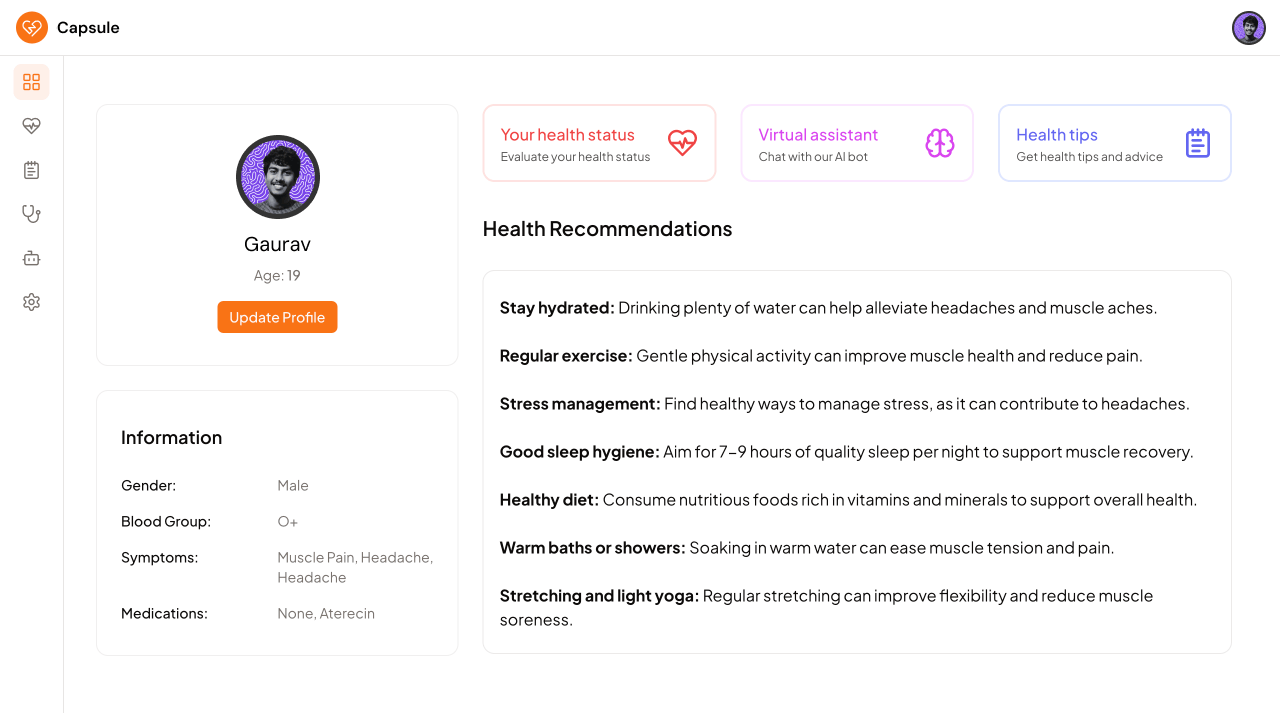Image resolution: width=1280 pixels, height=713 pixels.
Task: Click the heart pulse icon in sidebar
Action: point(31,126)
